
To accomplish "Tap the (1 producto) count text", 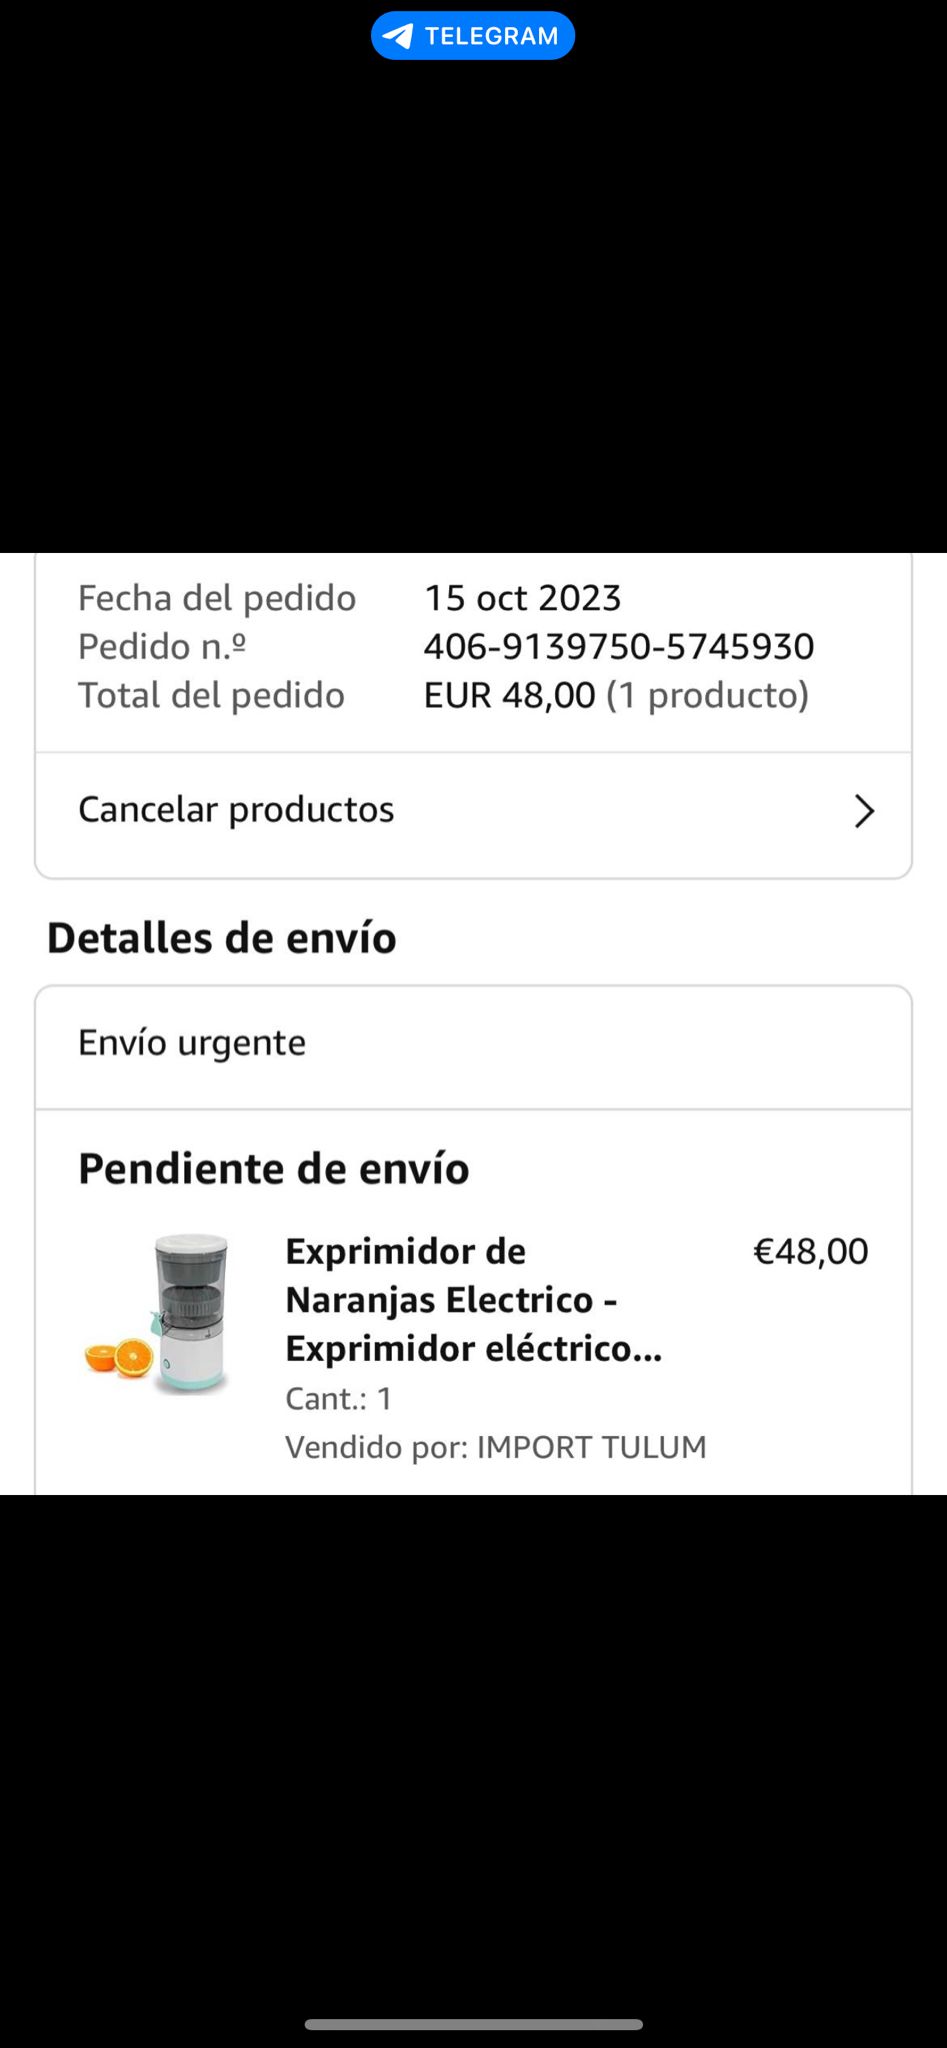I will click(708, 695).
